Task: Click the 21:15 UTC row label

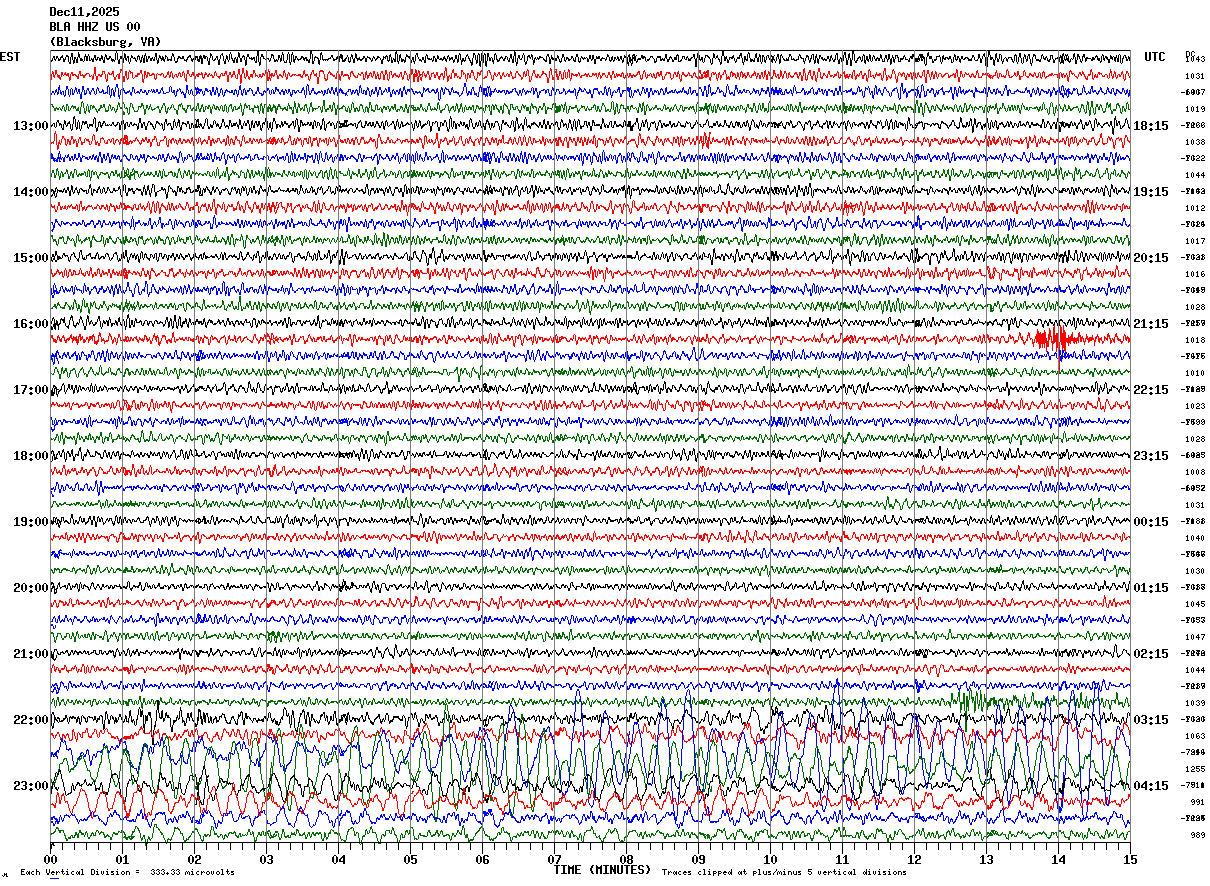Action: click(1151, 324)
